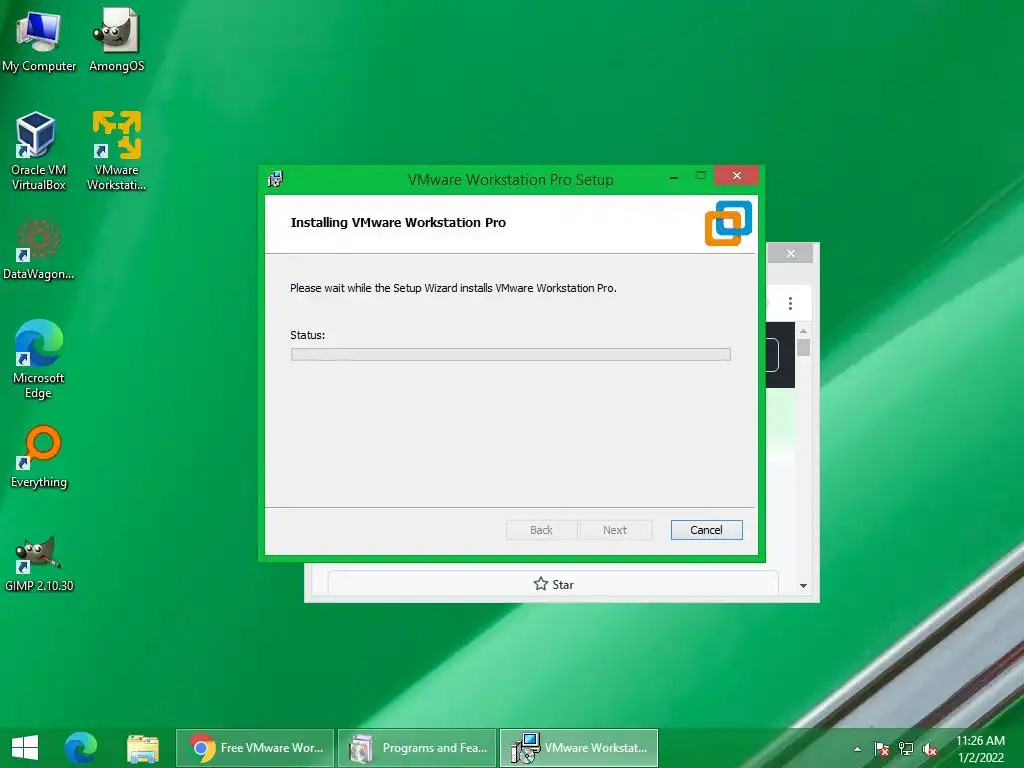Switch to Programs and Features taskbar window
The image size is (1024, 768).
(x=417, y=748)
